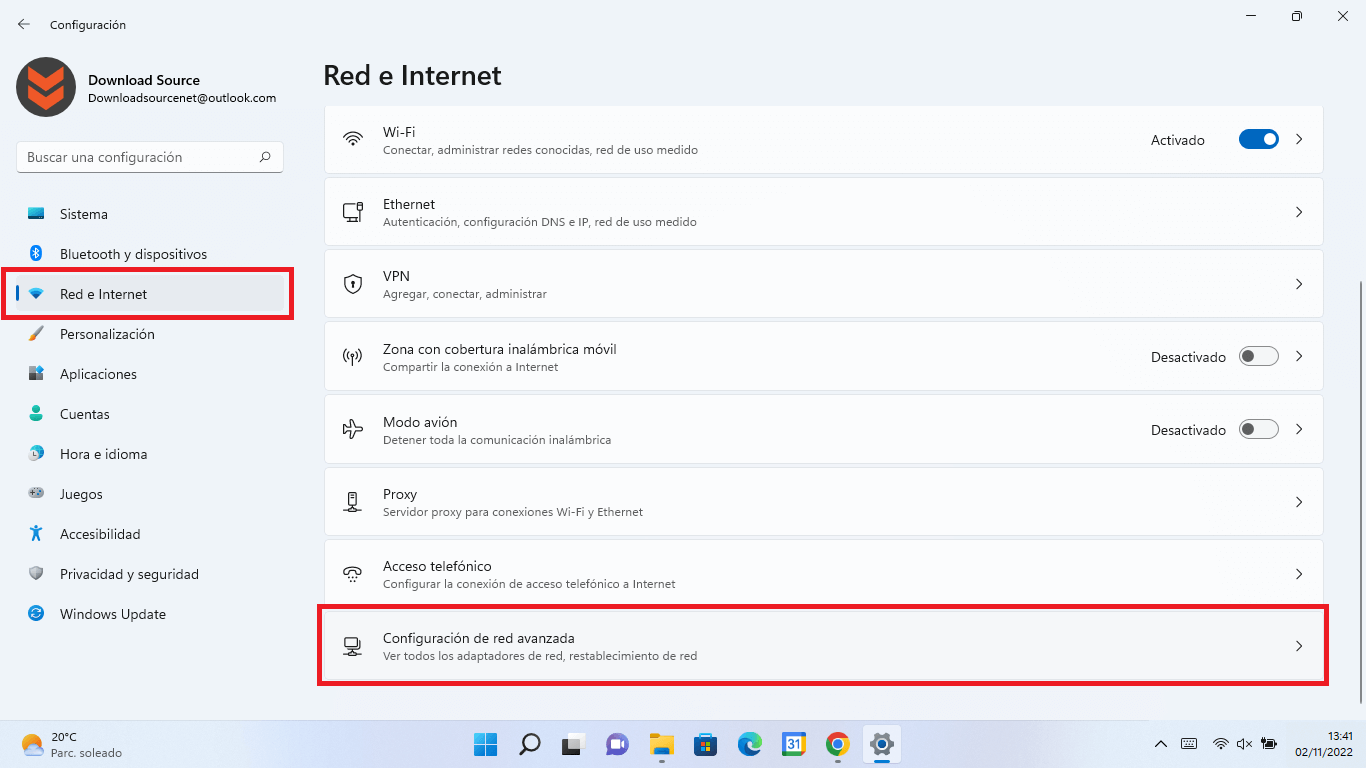
Task: Click the Aplicaciones icon in the sidebar
Action: pos(36,374)
